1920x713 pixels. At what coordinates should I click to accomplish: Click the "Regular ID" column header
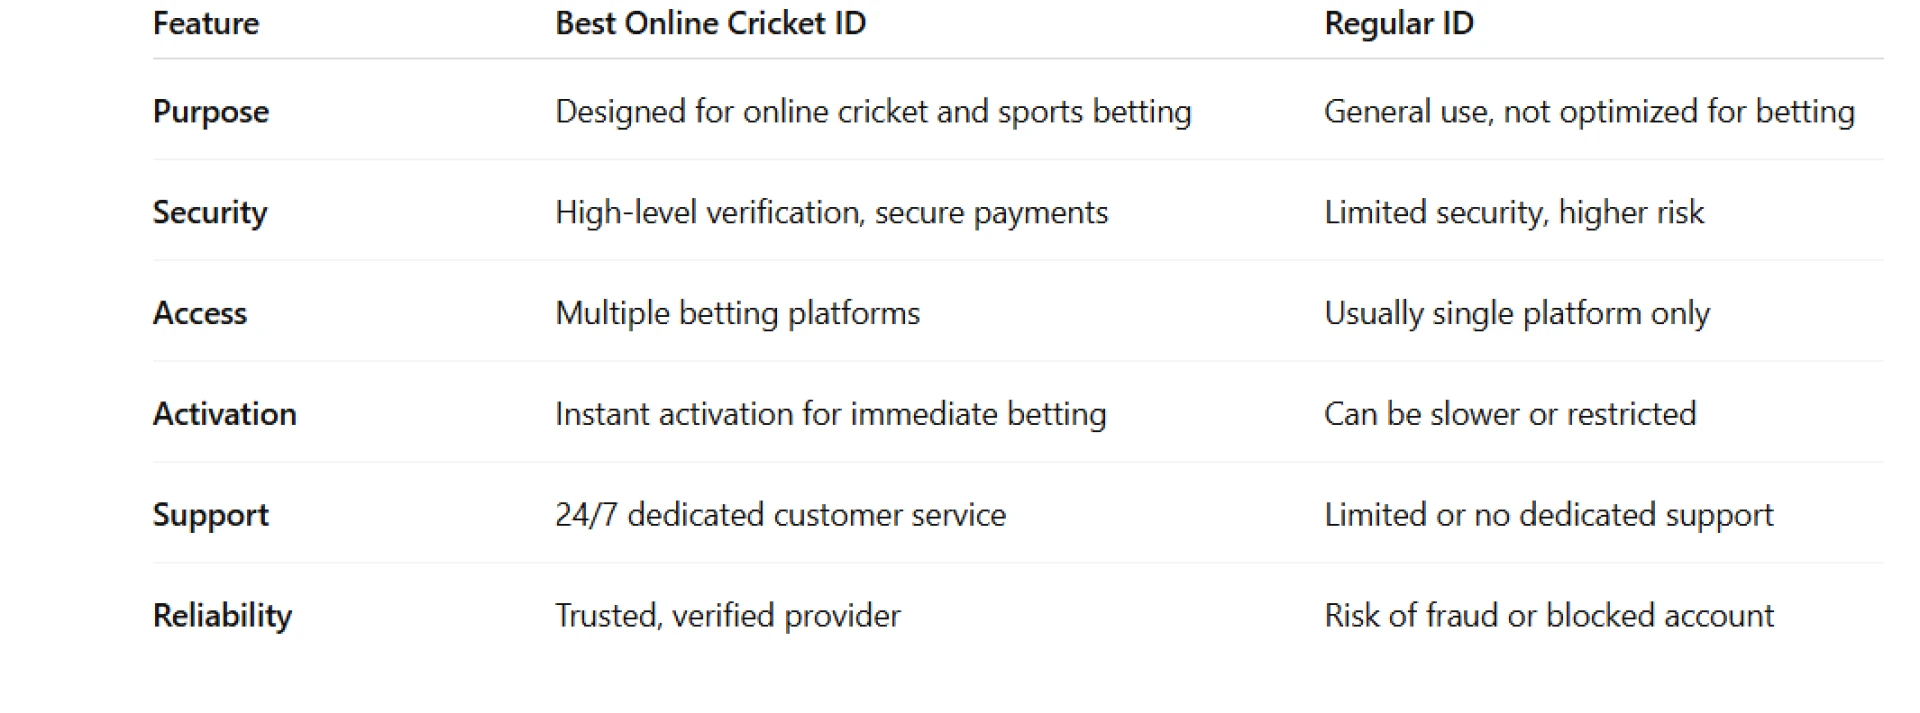tap(1398, 23)
